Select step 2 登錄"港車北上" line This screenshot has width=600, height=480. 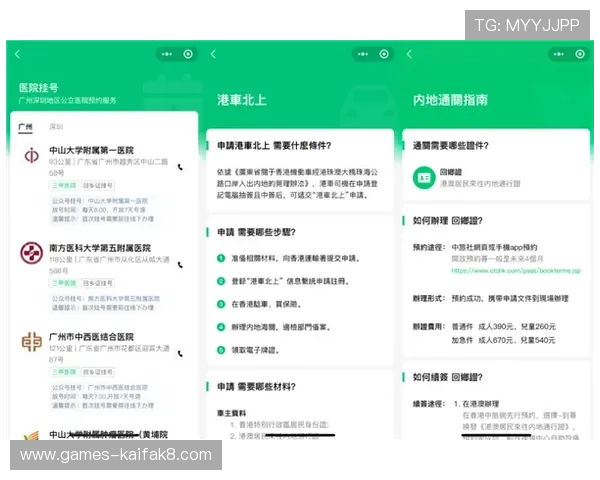283,281
